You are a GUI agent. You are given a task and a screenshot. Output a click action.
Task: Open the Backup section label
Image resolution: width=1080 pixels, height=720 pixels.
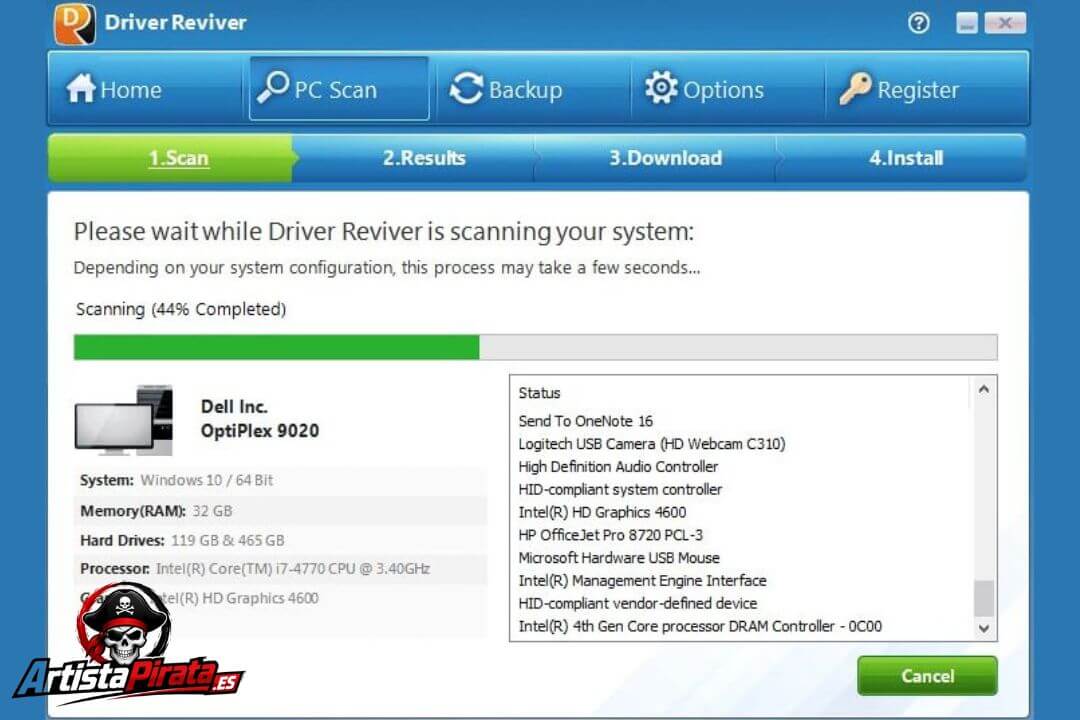click(x=526, y=90)
